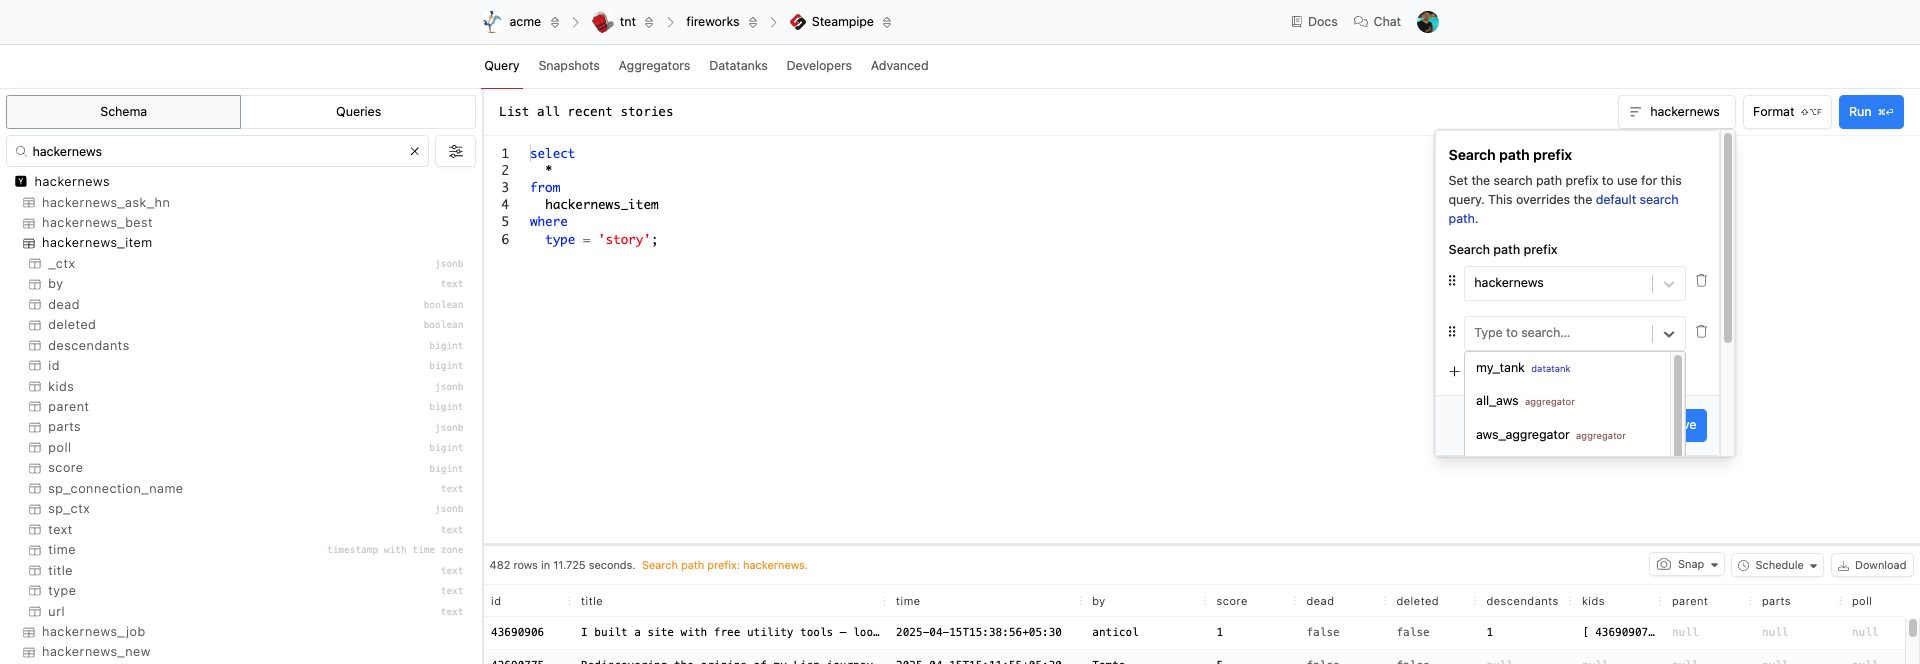Delete the hackernews search path entry

pos(1701,281)
